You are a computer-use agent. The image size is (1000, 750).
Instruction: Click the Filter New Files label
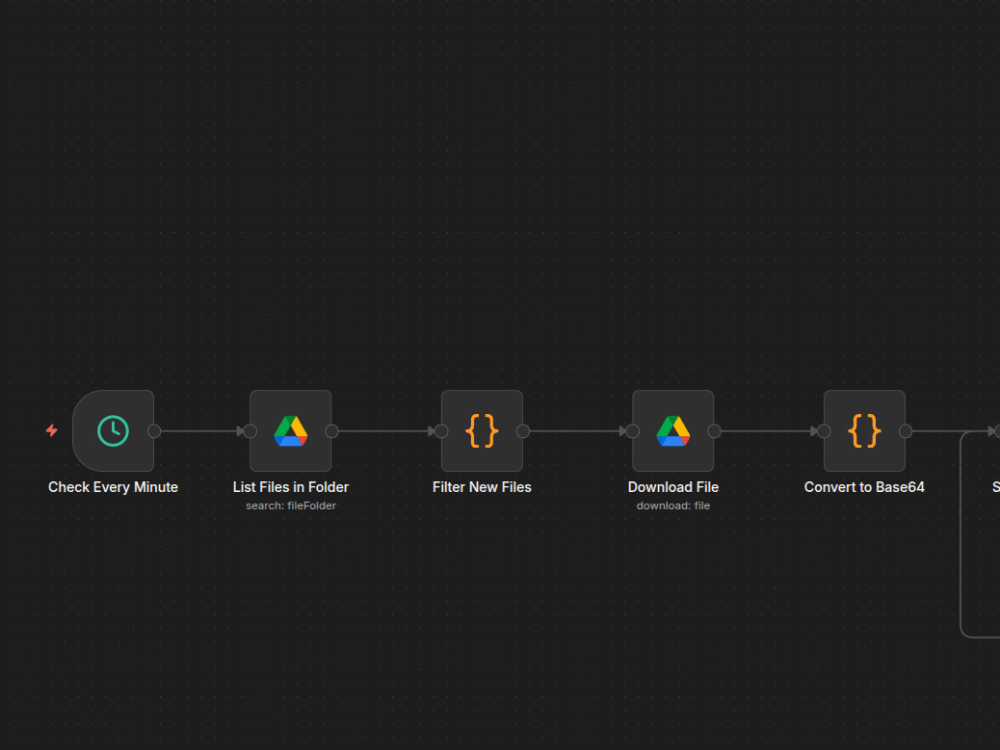482,487
